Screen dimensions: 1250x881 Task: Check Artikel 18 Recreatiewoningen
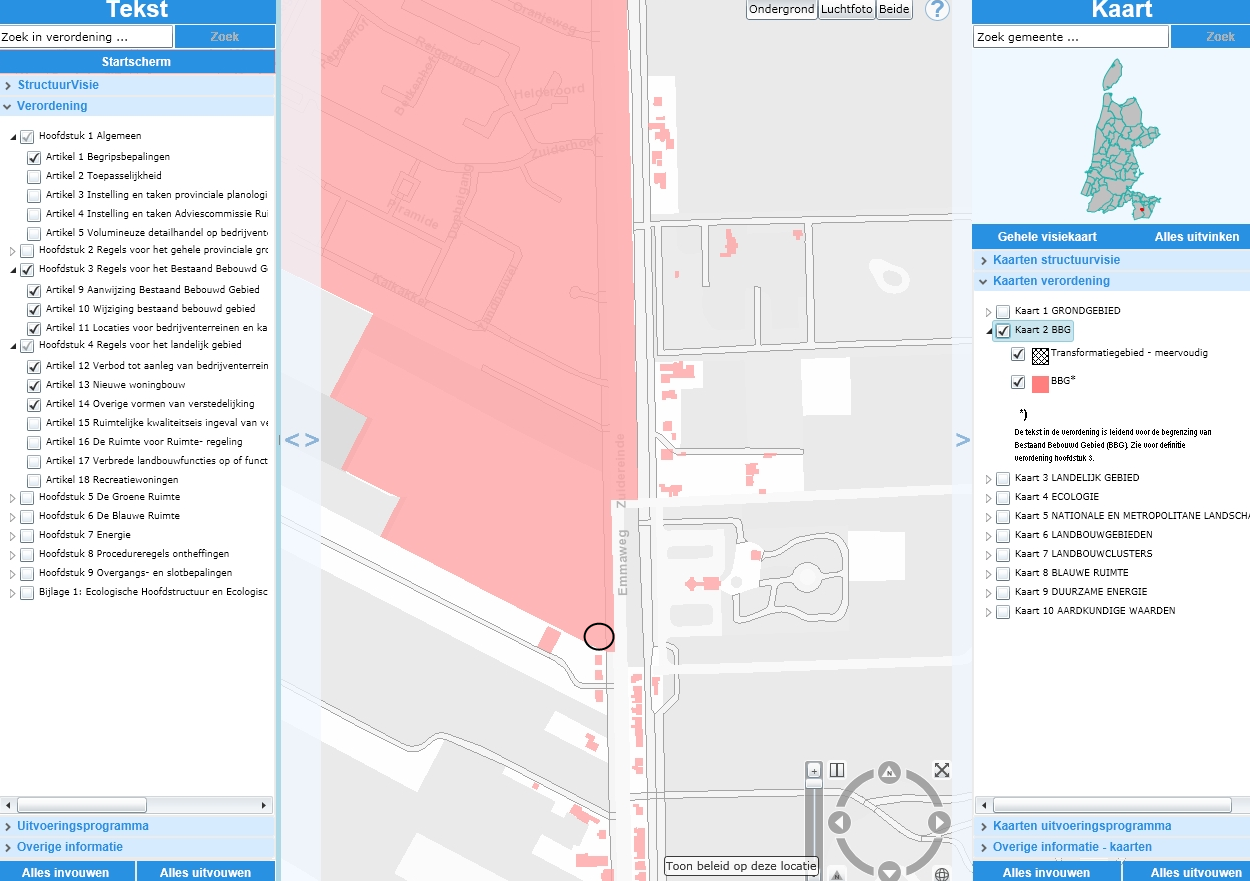[x=34, y=480]
